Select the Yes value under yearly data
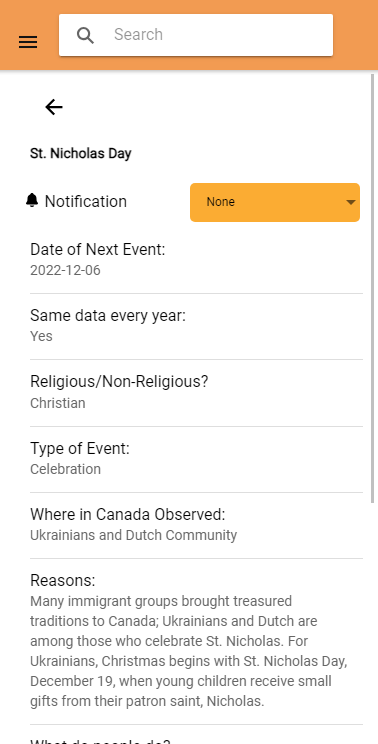The width and height of the screenshot is (378, 744). point(41,336)
